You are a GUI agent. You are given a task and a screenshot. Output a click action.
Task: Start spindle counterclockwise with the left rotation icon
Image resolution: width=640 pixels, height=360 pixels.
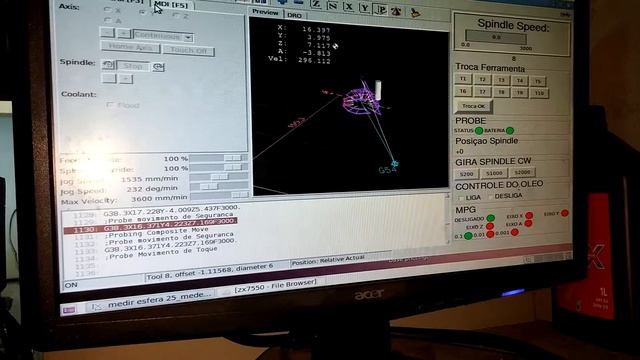(108, 65)
